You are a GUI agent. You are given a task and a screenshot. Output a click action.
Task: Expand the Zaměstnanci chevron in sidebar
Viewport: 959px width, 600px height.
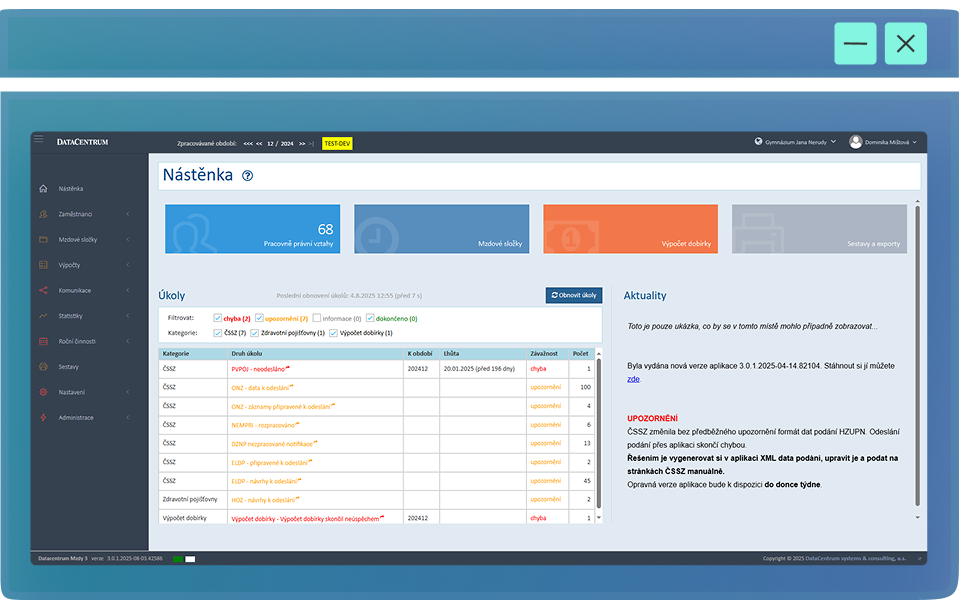click(128, 214)
